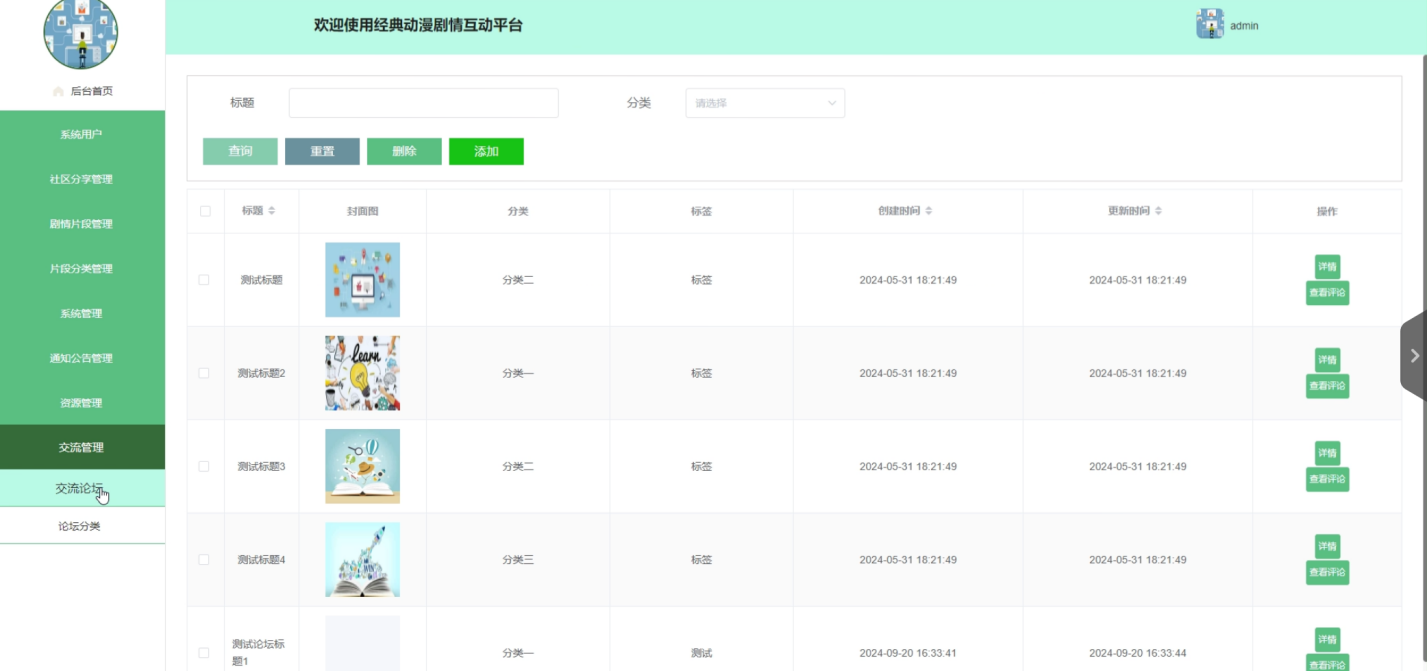Focus the 标题 search input field
The height and width of the screenshot is (671, 1427).
click(424, 103)
